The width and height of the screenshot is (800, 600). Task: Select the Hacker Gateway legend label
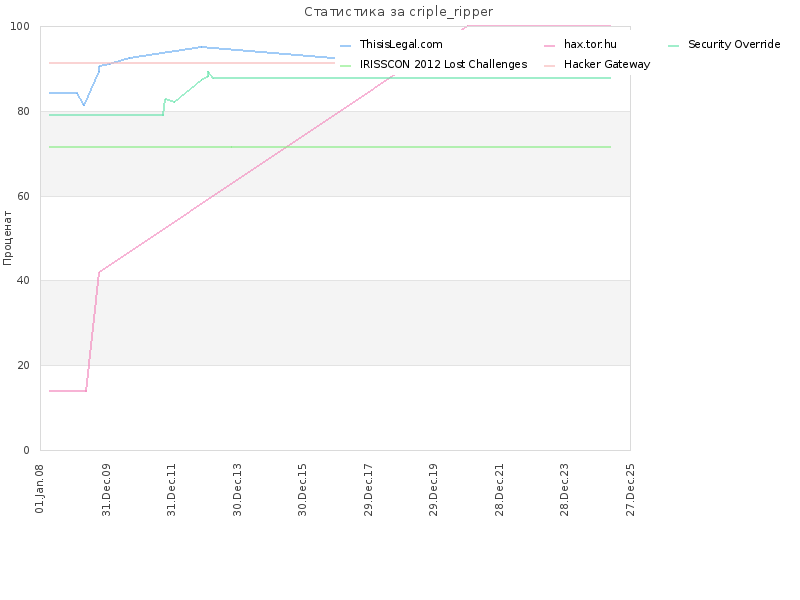tap(607, 64)
